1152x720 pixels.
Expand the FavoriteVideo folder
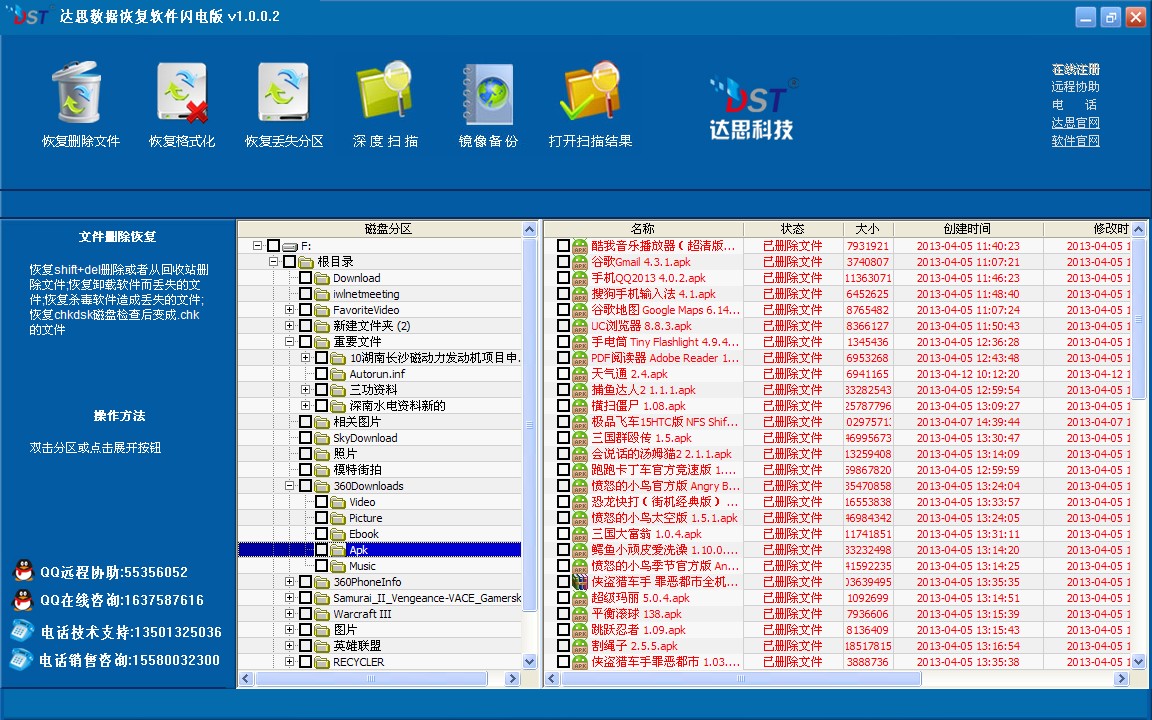click(289, 310)
